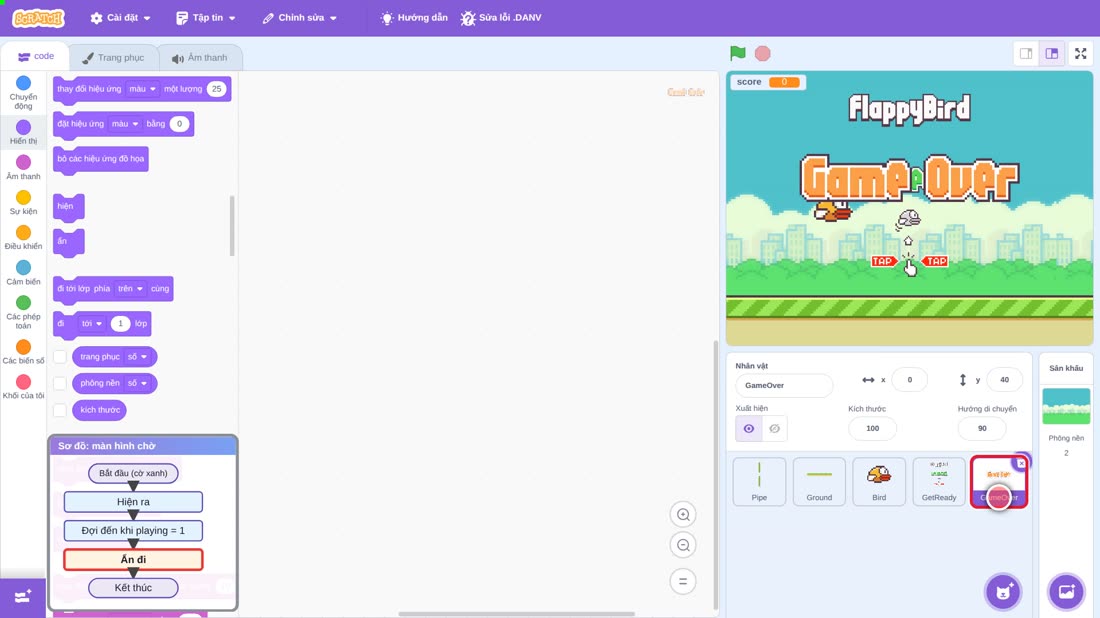Image resolution: width=1100 pixels, height=618 pixels.
Task: Select the Điều khiển block category
Action: (23, 238)
